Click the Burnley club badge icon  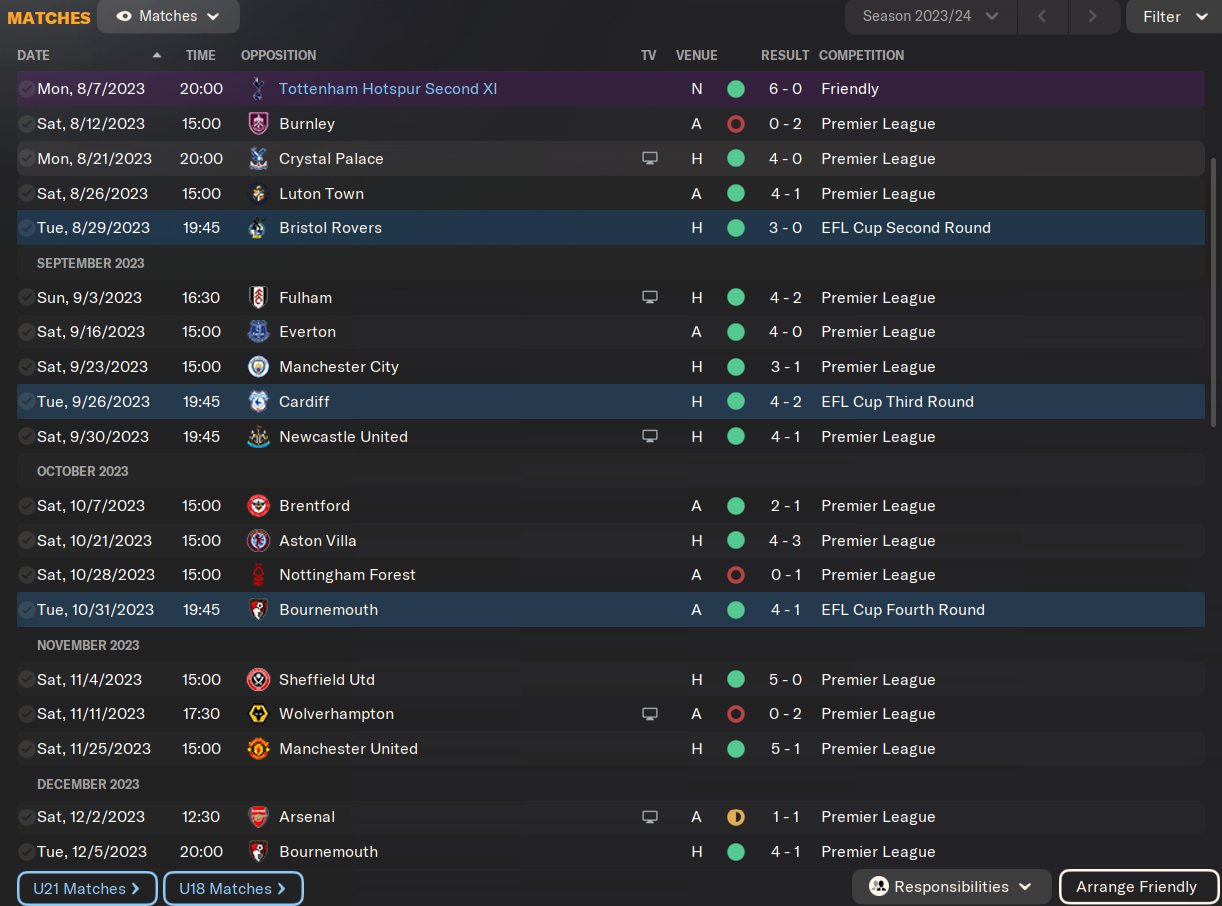tap(258, 124)
